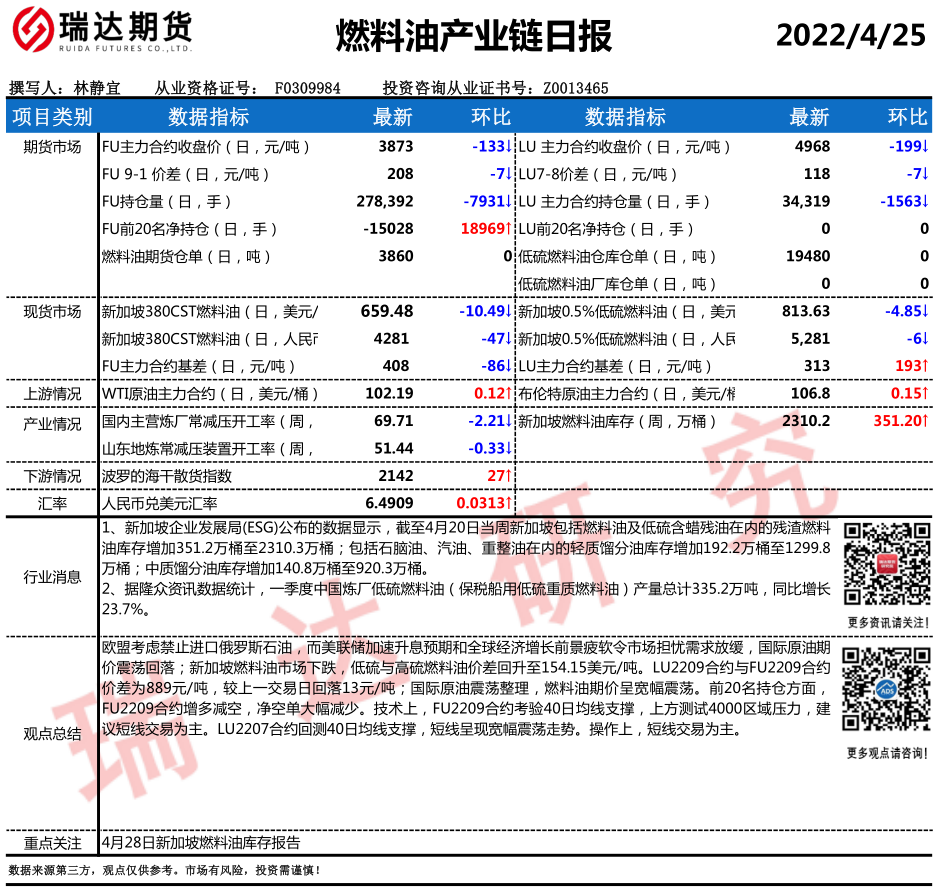Click the red up arrow after 351.20
The height and width of the screenshot is (891, 937).
point(926,421)
